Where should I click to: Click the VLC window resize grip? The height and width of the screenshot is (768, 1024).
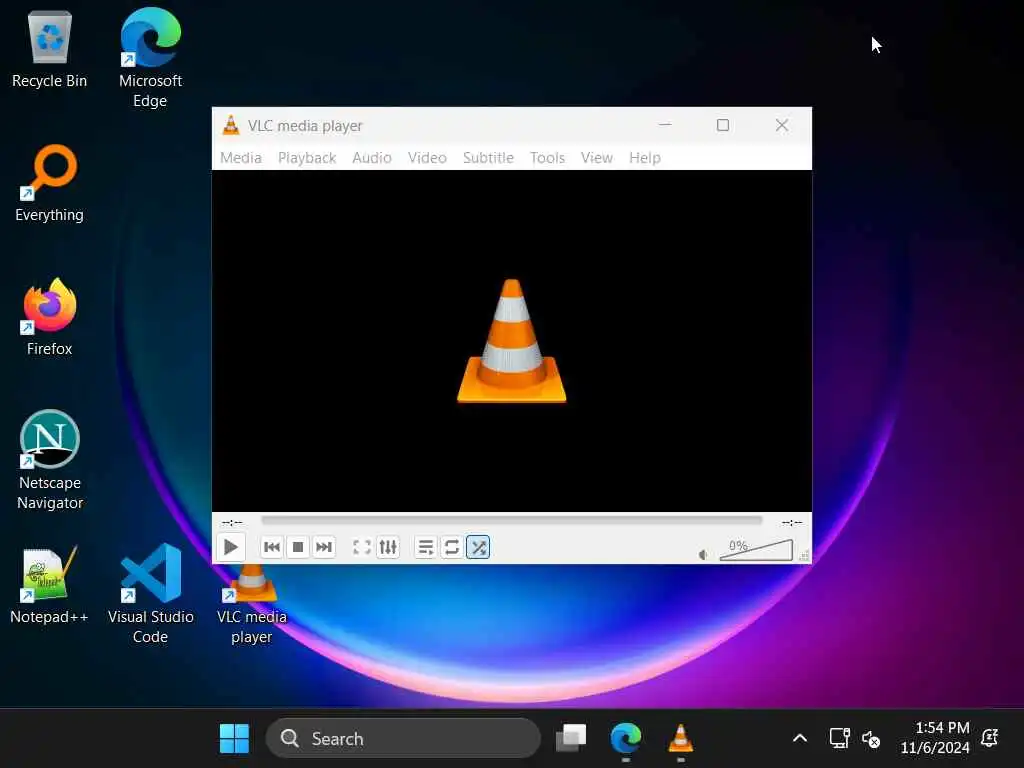805,556
